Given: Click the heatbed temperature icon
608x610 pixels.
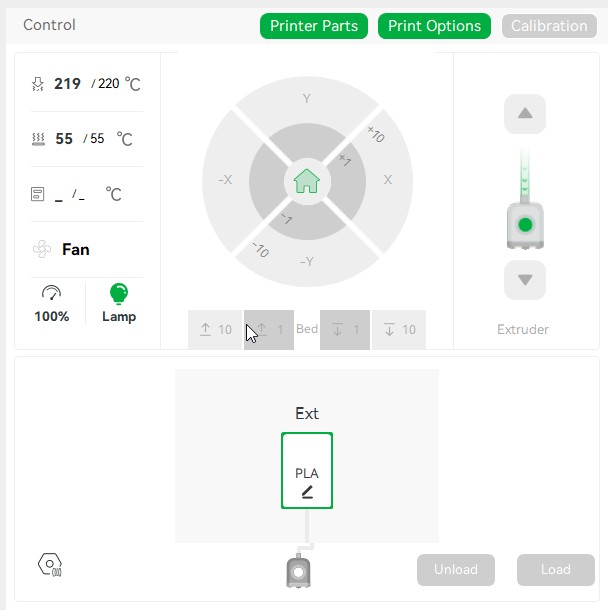Looking at the screenshot, I should pos(38,139).
